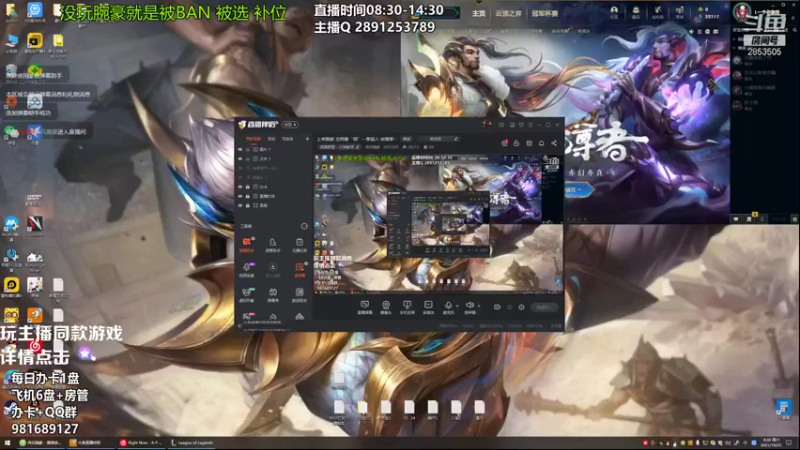Open the stream category selector with pencil
The width and height of the screenshot is (800, 450).
point(339,147)
